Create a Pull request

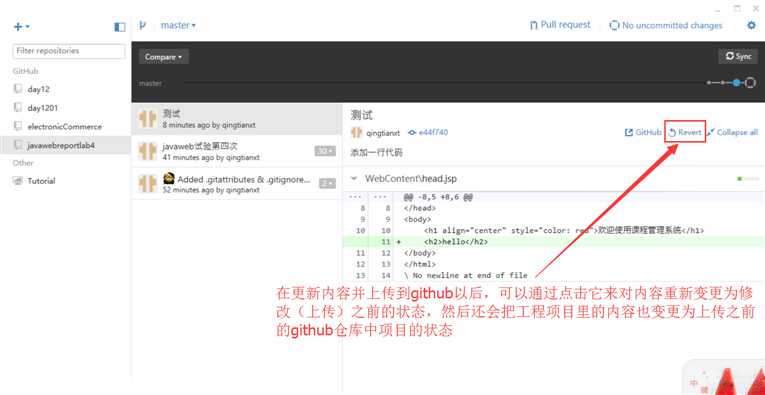tap(560, 25)
